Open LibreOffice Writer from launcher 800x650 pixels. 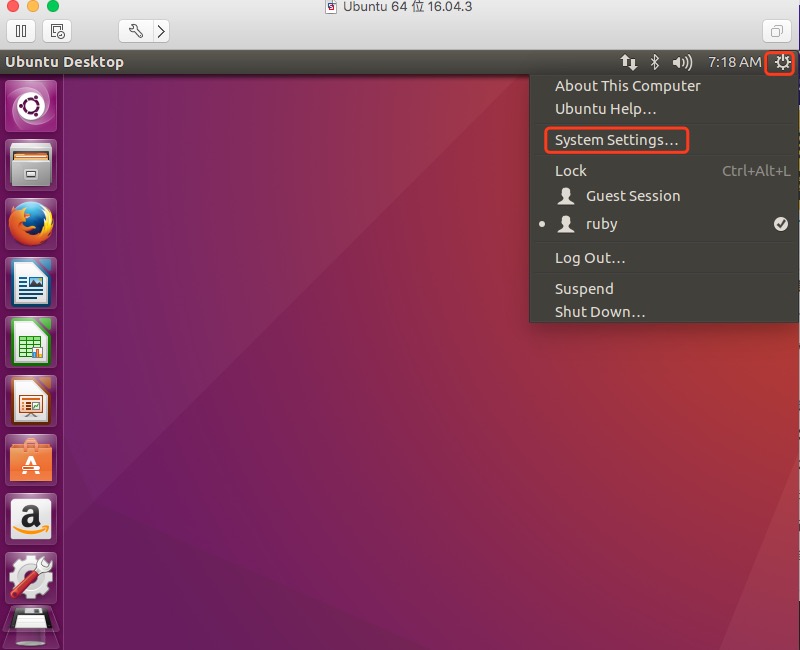[x=31, y=283]
